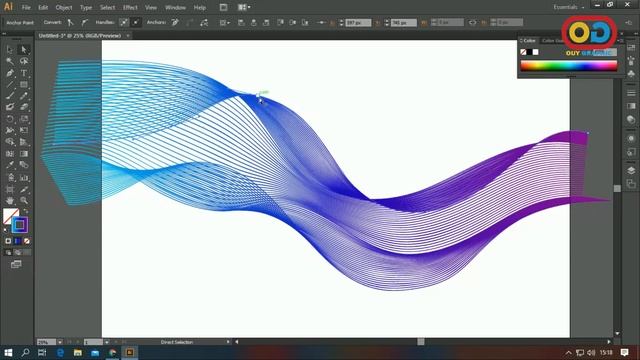Select the Paintbrush tool
The image size is (640, 360).
pos(10,96)
